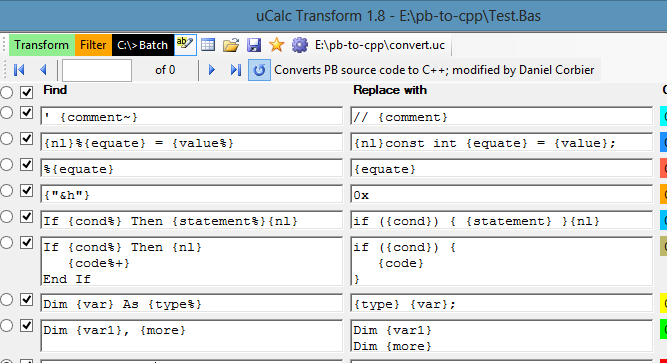Go to next match arrow
The height and width of the screenshot is (363, 667).
click(x=211, y=70)
